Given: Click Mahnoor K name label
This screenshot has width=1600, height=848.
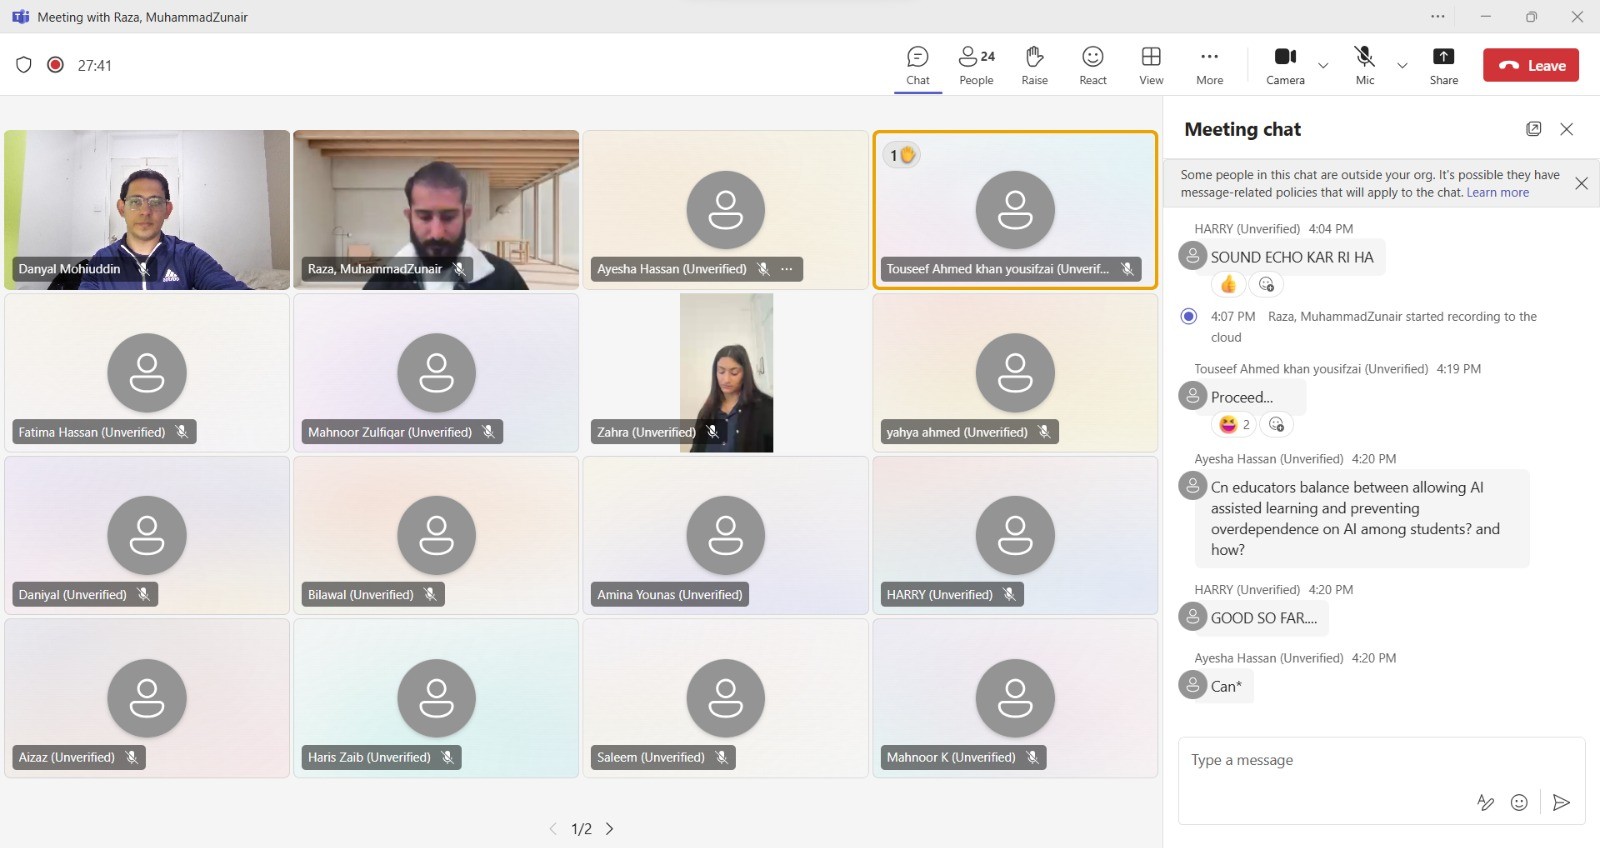Looking at the screenshot, I should [950, 758].
